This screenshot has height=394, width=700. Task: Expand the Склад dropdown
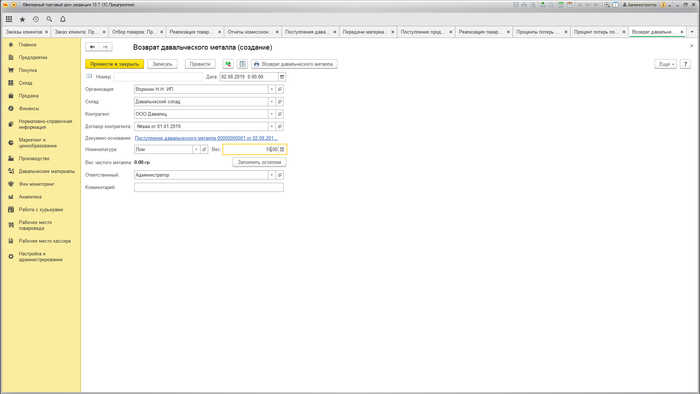click(271, 102)
